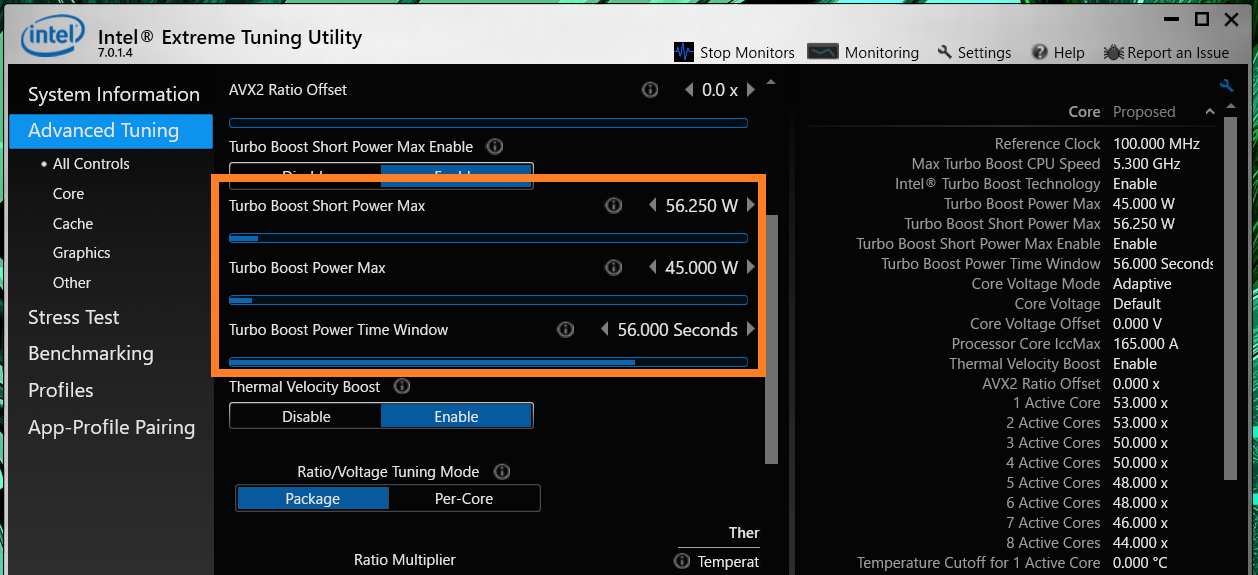Decrease Turbo Boost Power Time Window value

(x=604, y=330)
